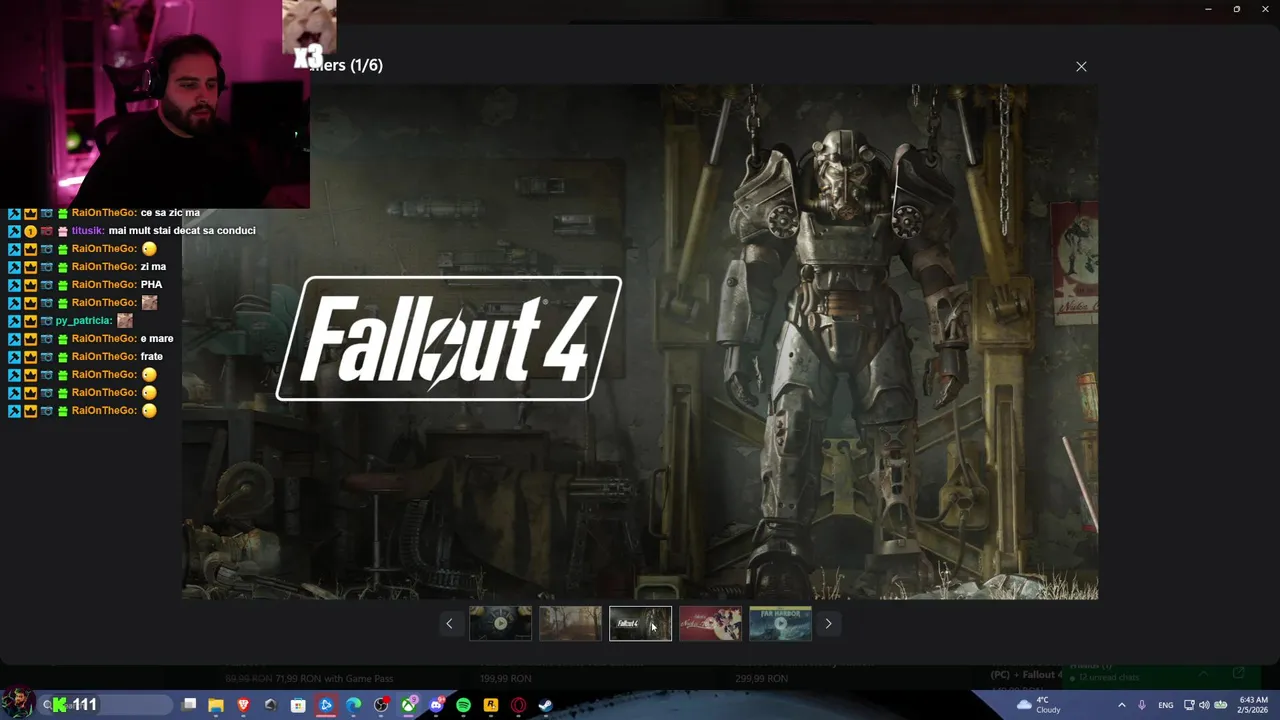Viewport: 1280px width, 720px height.
Task: Launch Brave browser from the taskbar
Action: (x=243, y=705)
